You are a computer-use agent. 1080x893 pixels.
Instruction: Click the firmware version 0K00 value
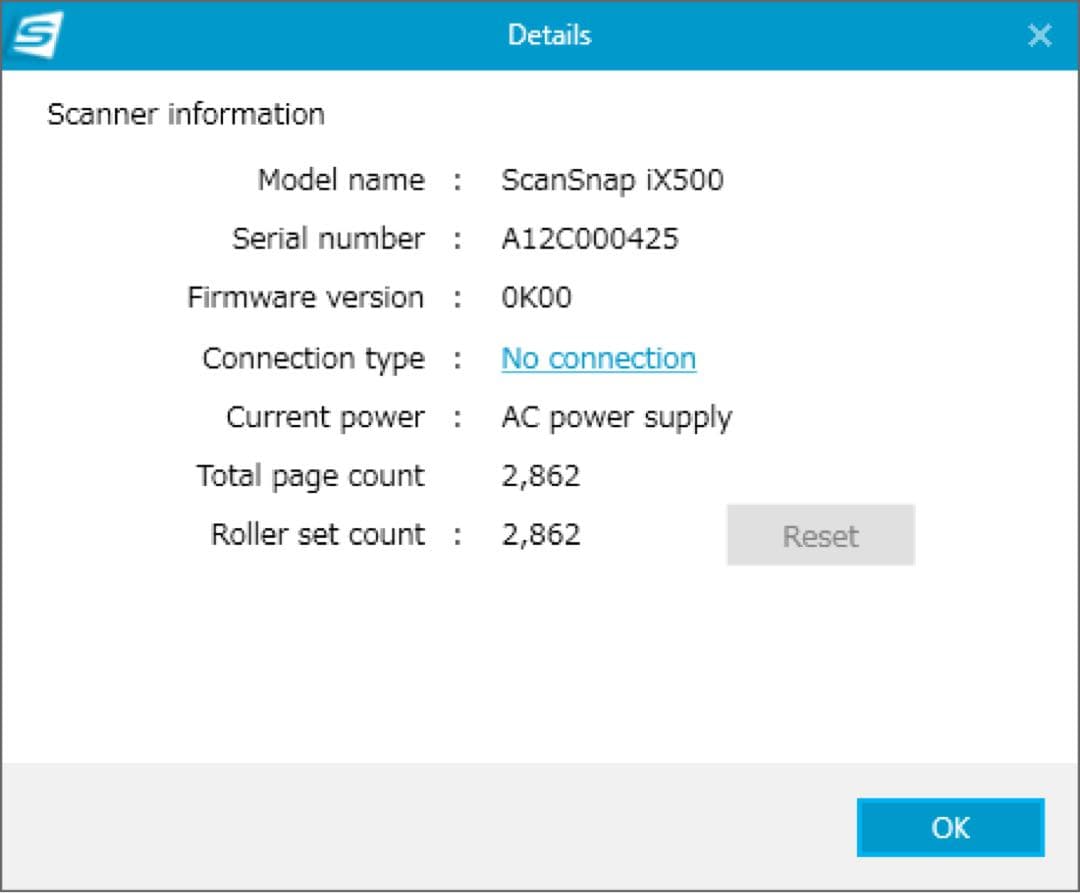coord(536,297)
